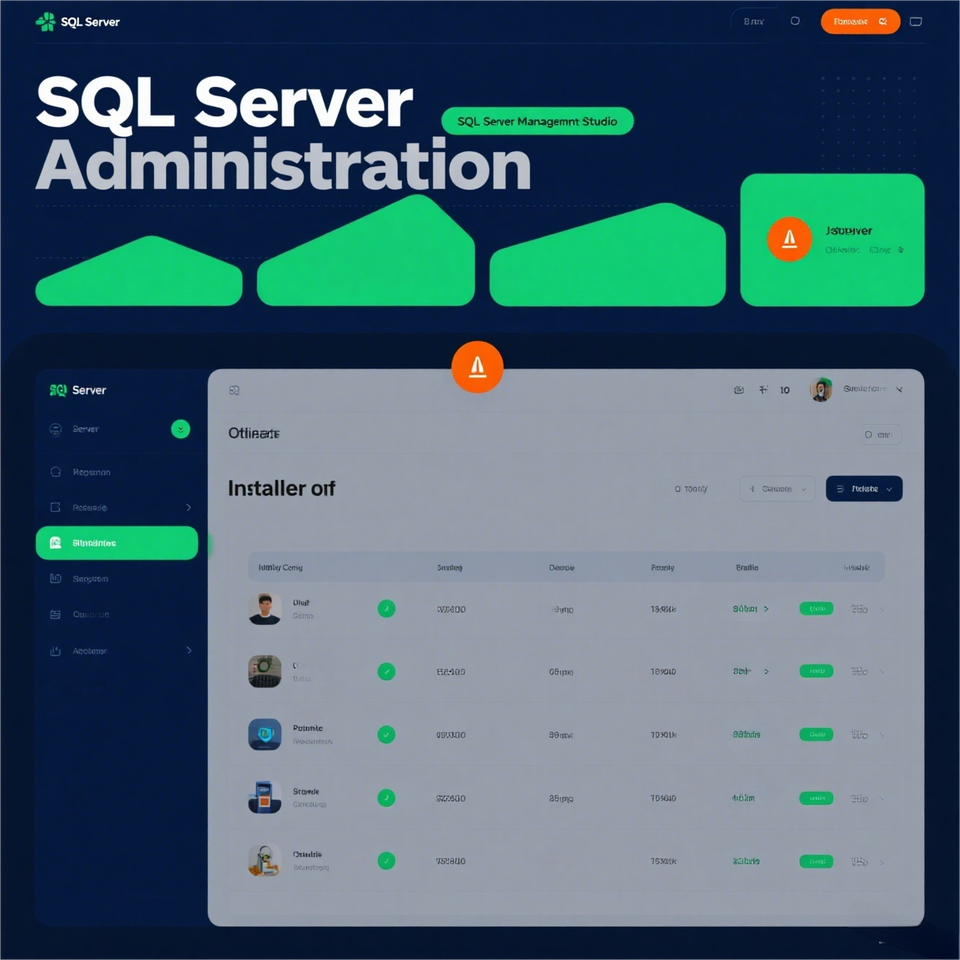Click the third sidebar item's square icon

coord(55,508)
